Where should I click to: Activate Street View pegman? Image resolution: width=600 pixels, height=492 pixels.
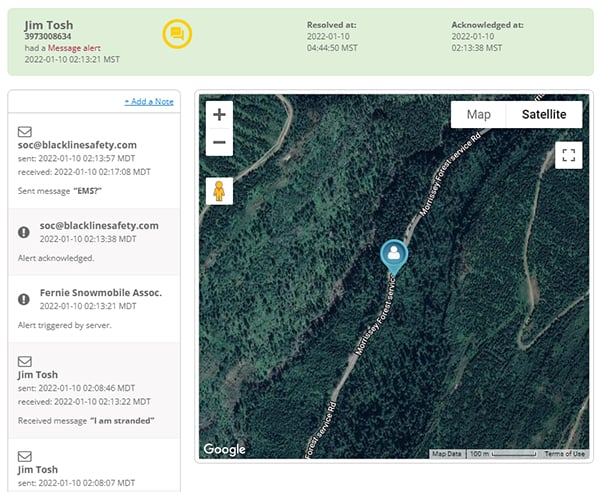(219, 191)
